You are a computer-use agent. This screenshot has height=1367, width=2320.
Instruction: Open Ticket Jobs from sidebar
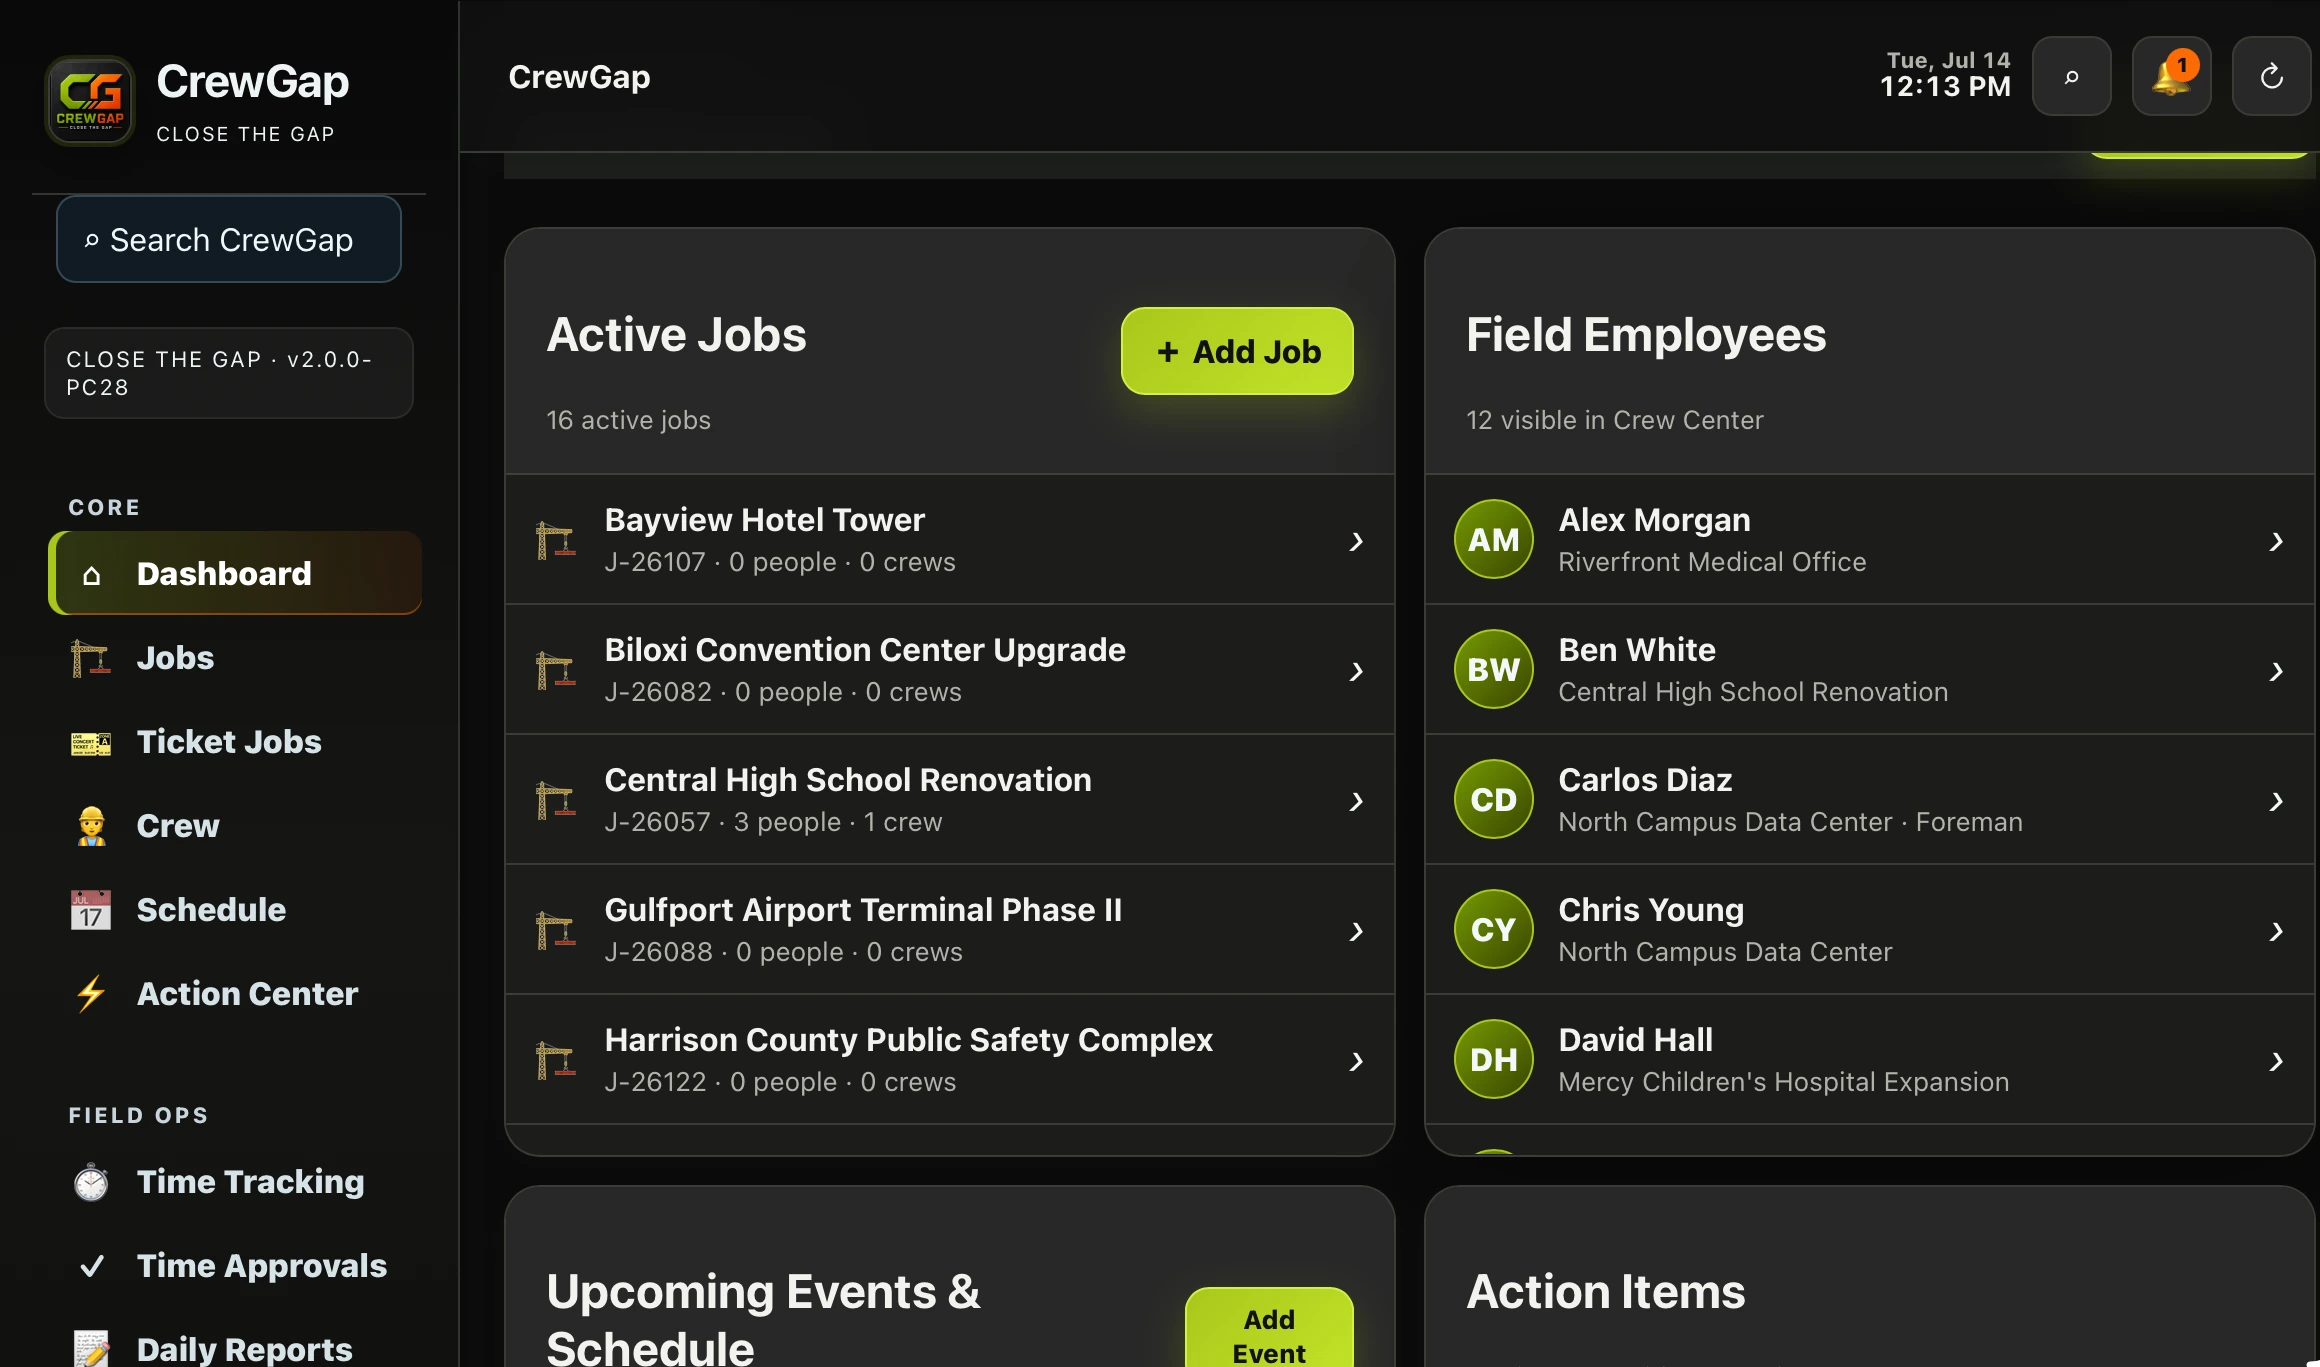tap(235, 742)
